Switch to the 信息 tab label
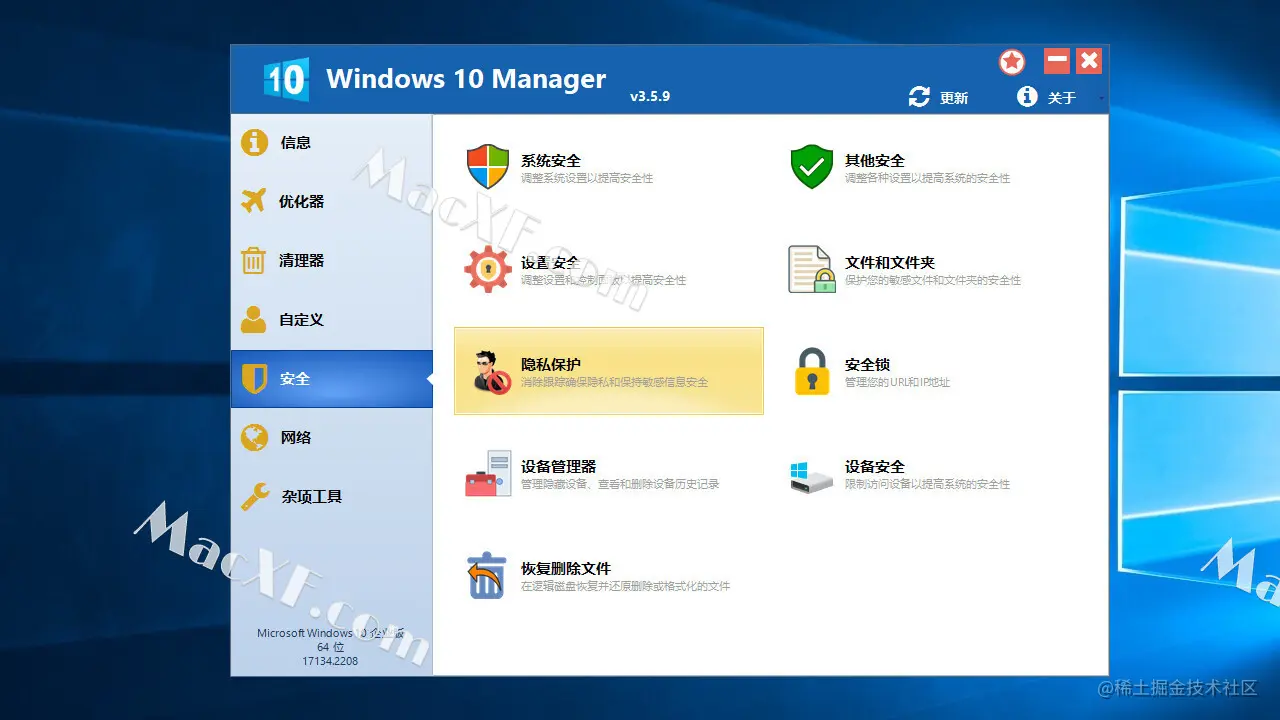Screen dimensions: 1280x720 pyautogui.click(x=296, y=143)
